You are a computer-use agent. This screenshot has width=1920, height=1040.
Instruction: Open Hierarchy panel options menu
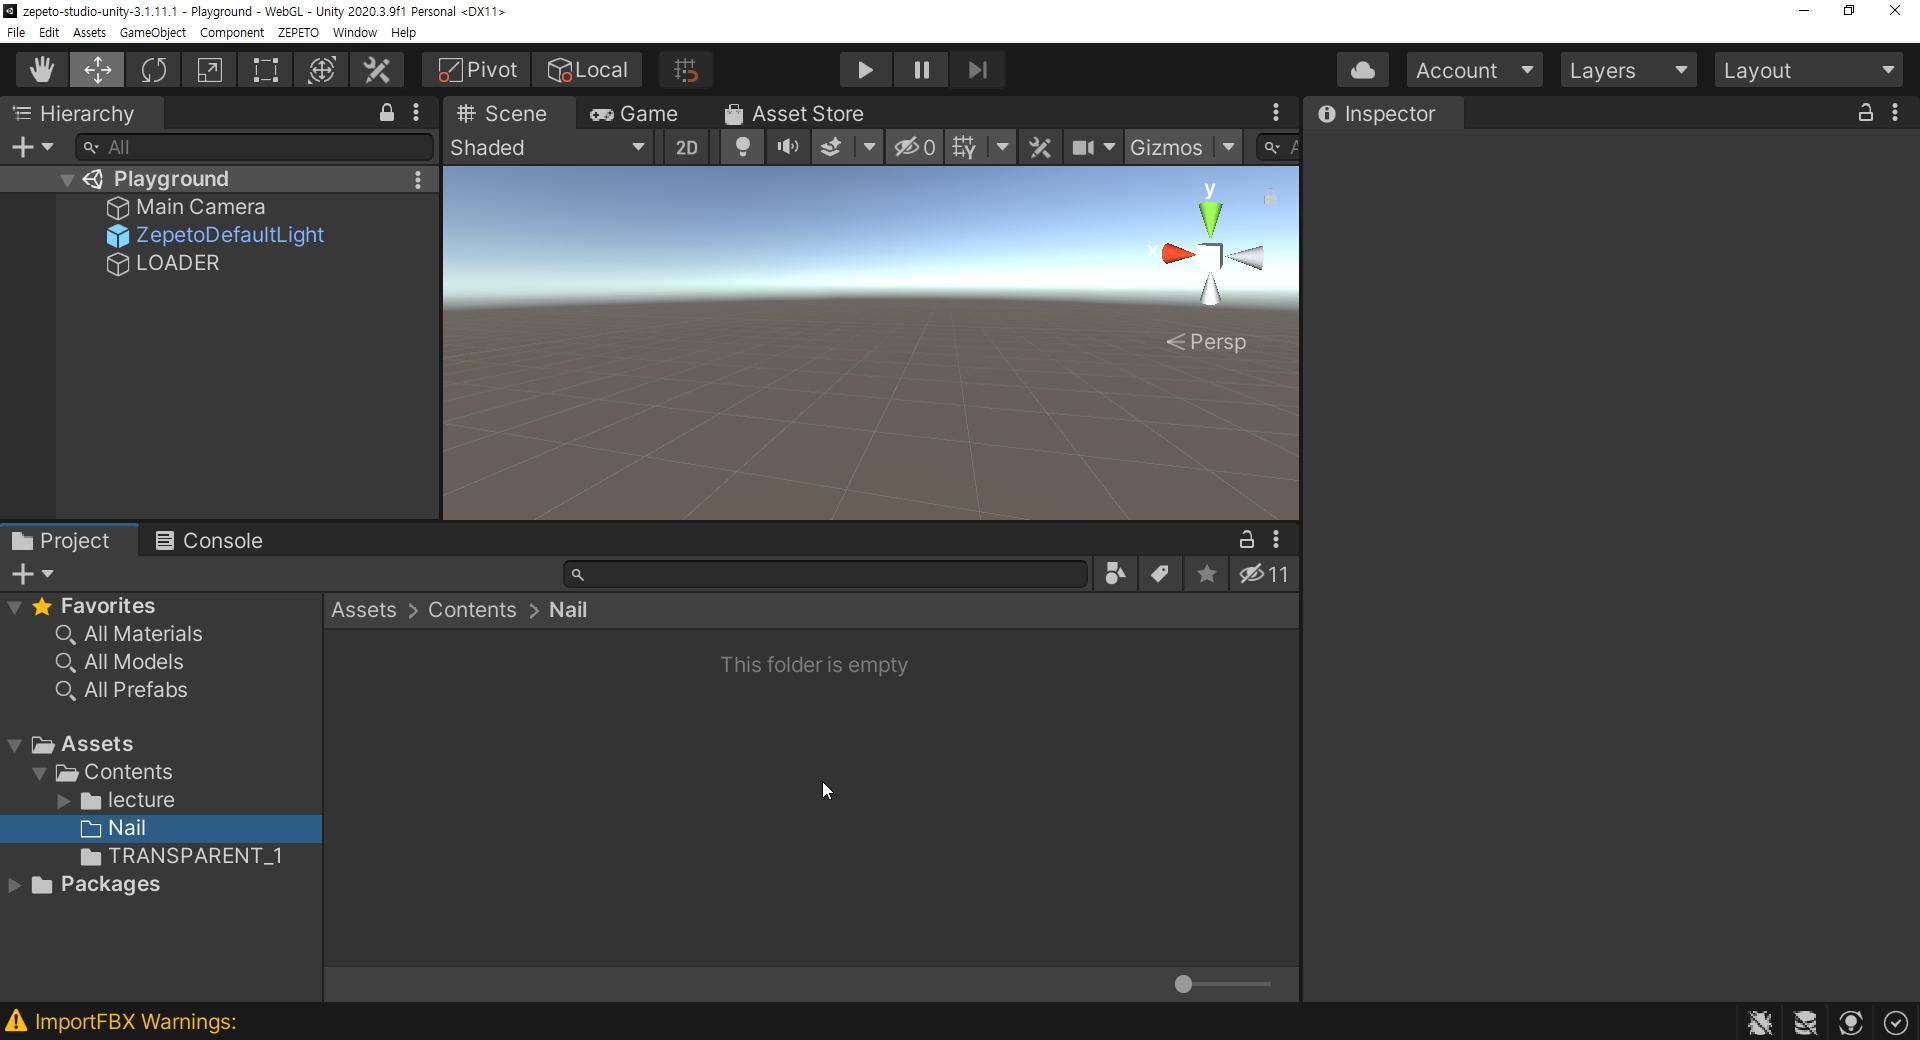[416, 113]
